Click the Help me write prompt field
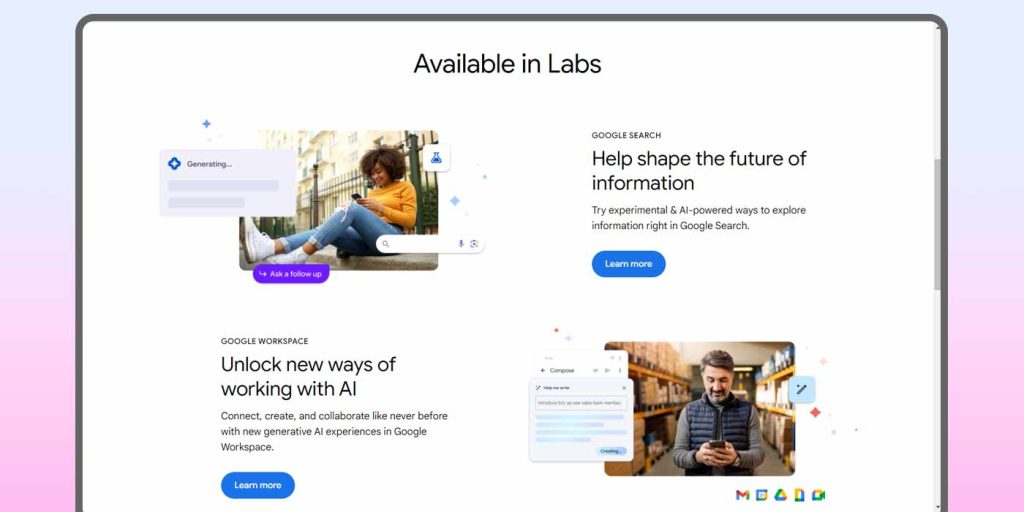This screenshot has height=512, width=1024. (581, 403)
